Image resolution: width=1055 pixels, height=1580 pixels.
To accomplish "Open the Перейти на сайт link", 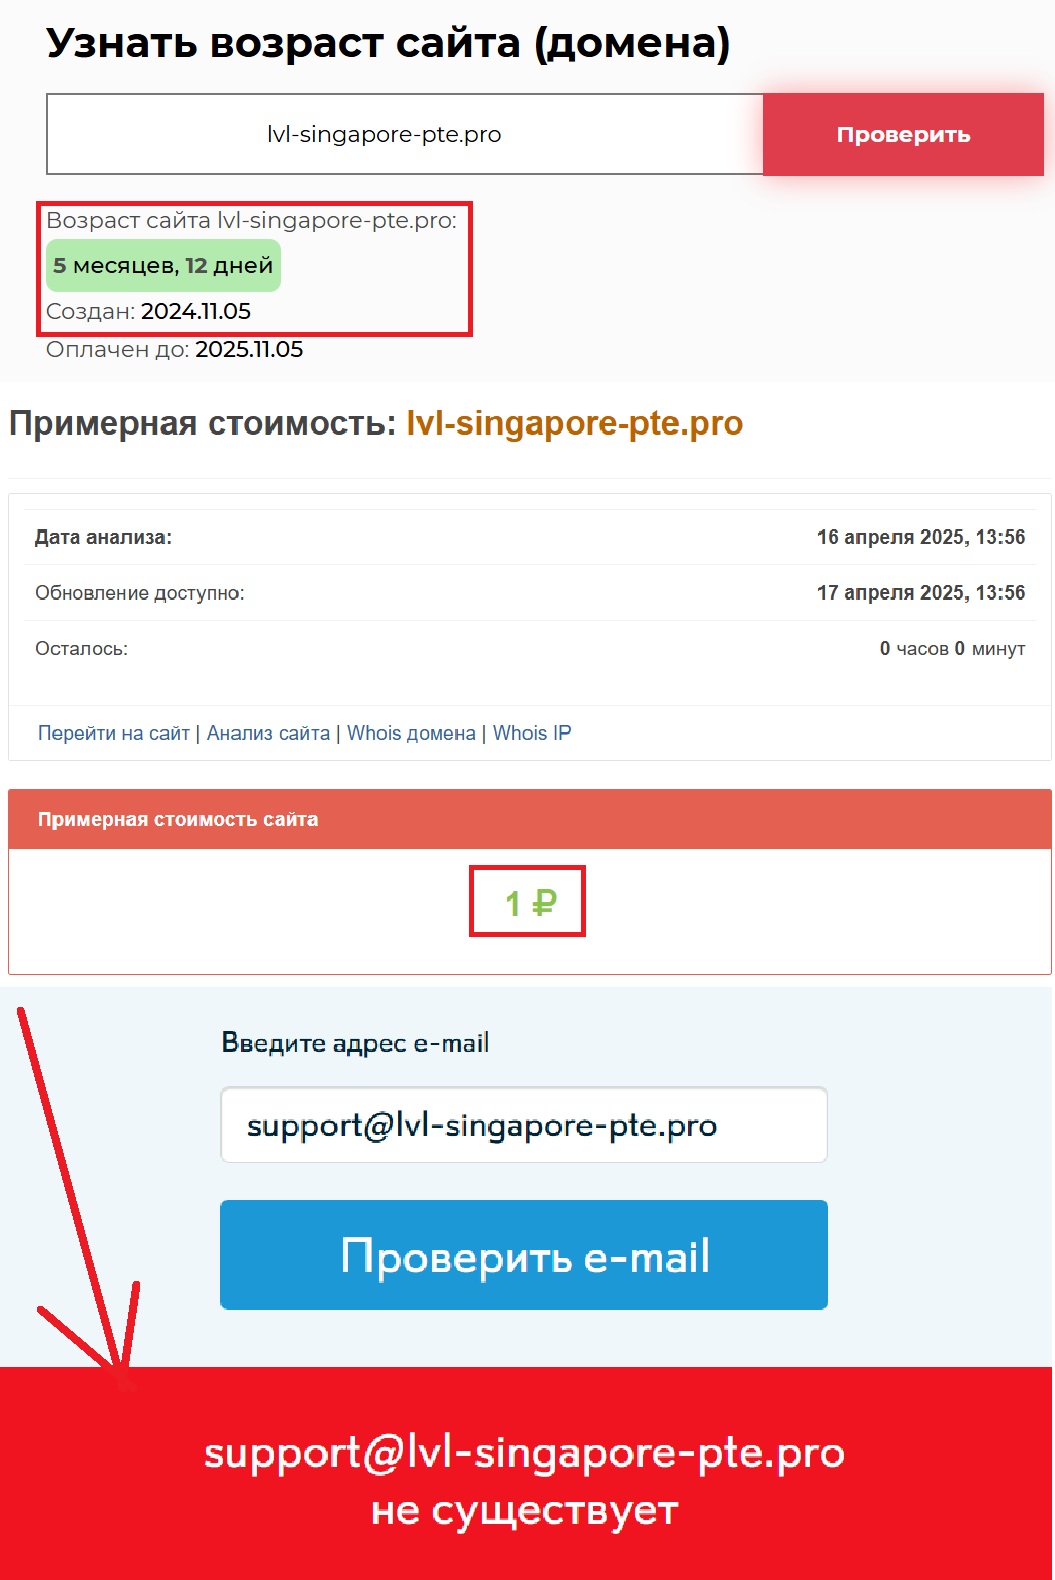I will [x=114, y=733].
